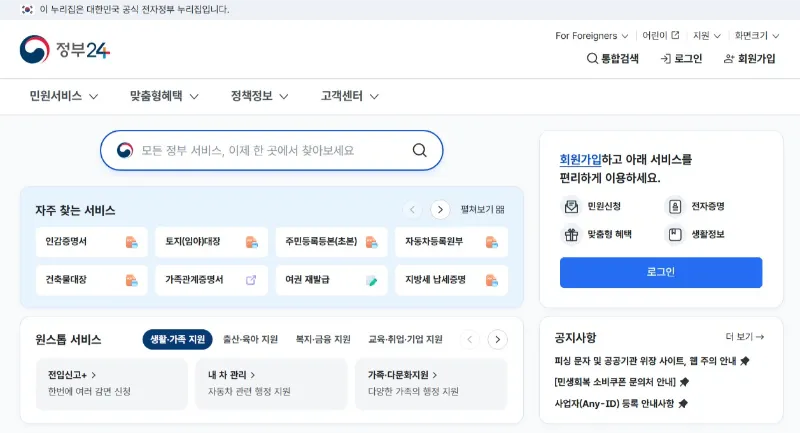Click the blue 로그인 button
Image resolution: width=800 pixels, height=433 pixels.
[x=661, y=272]
